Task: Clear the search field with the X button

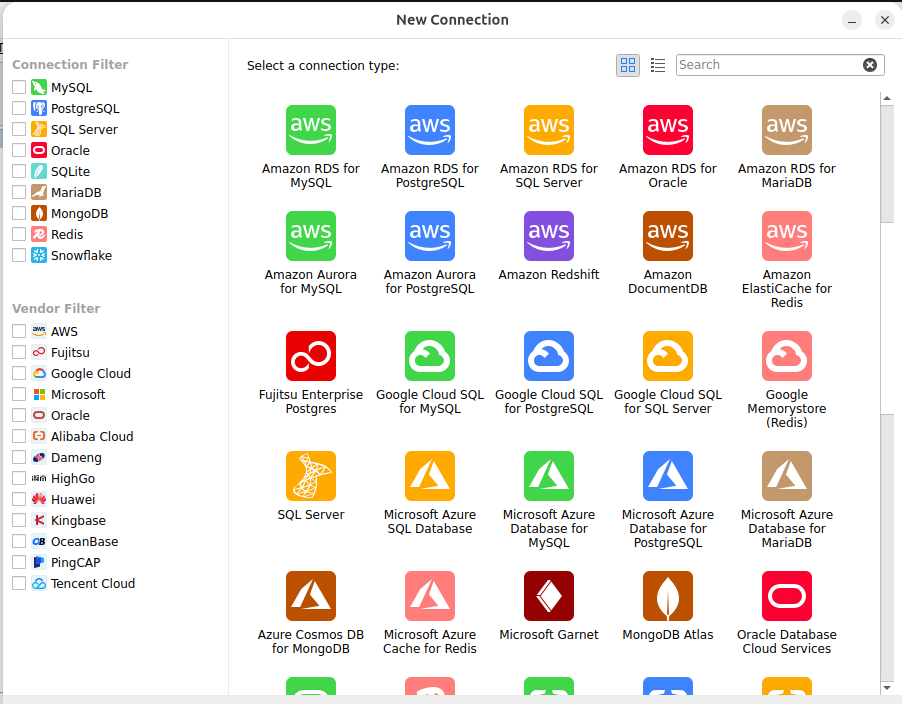Action: (x=870, y=65)
